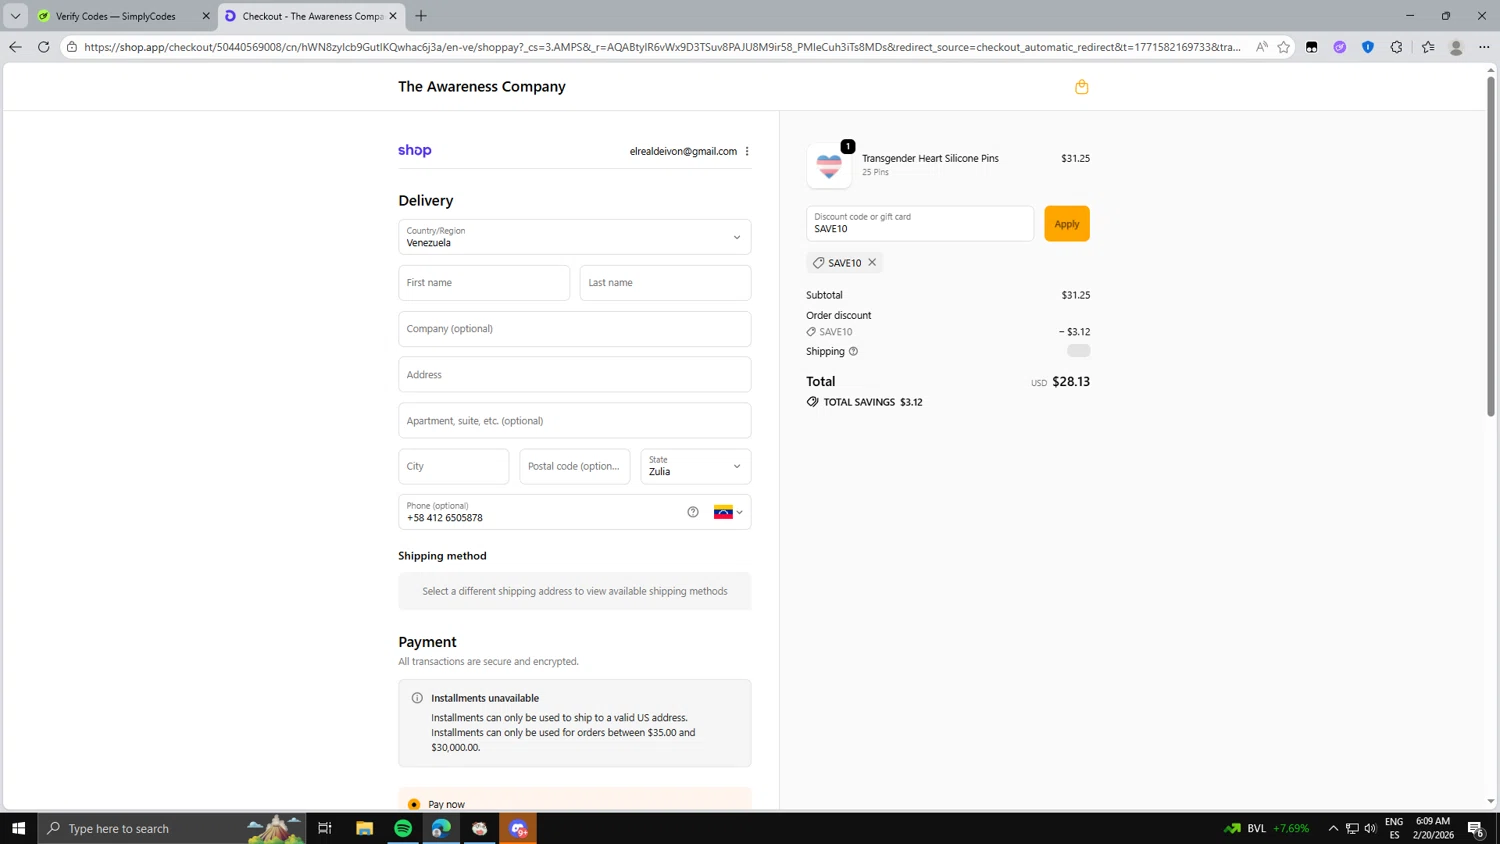
Task: Open the notification center icon
Action: tap(1476, 828)
